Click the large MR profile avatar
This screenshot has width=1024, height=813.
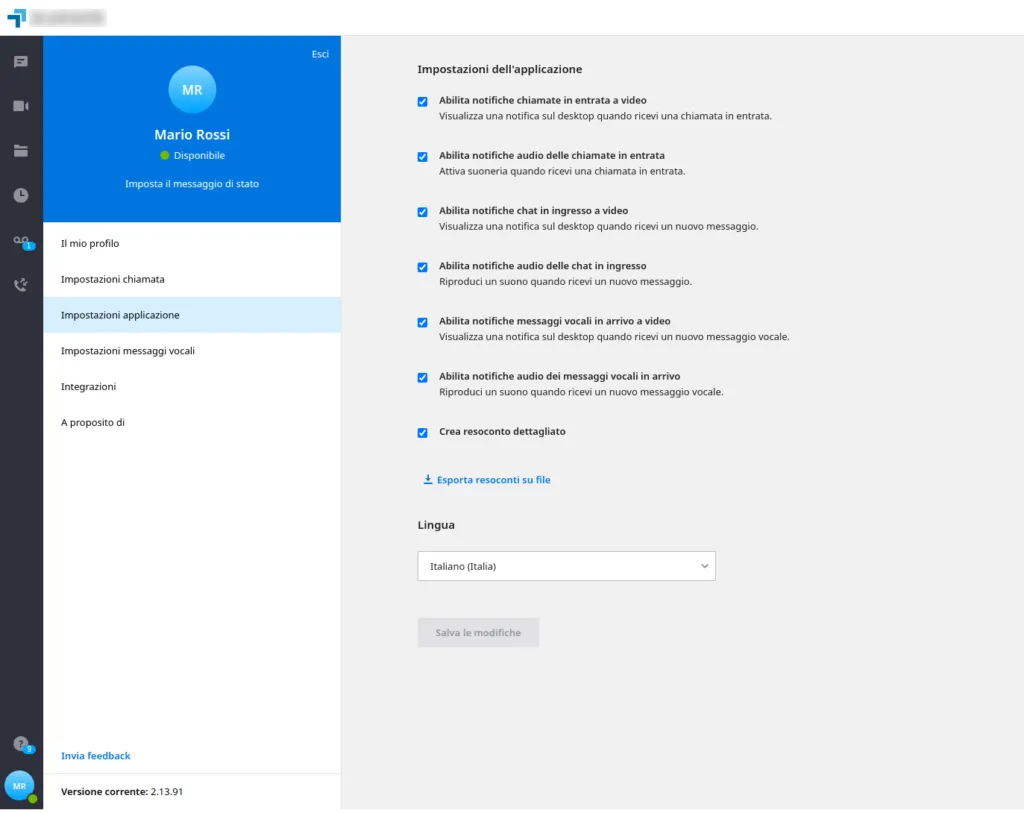[192, 89]
